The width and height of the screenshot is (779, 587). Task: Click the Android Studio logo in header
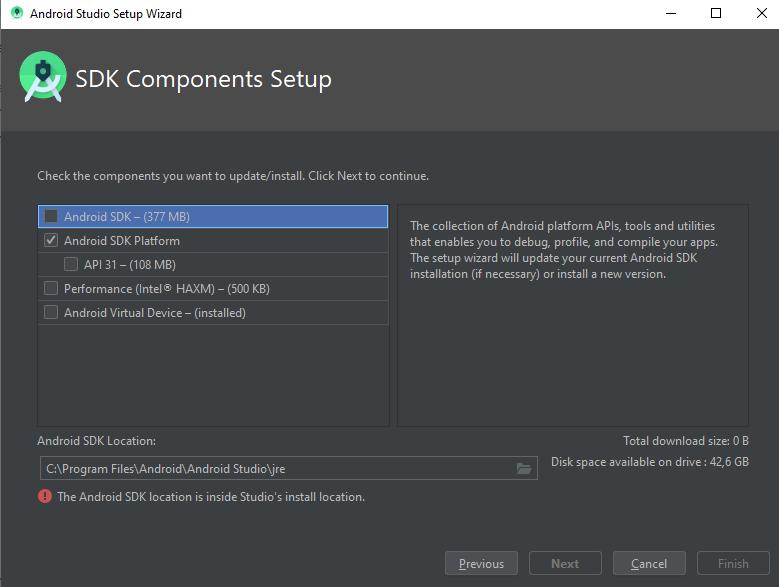pyautogui.click(x=43, y=77)
